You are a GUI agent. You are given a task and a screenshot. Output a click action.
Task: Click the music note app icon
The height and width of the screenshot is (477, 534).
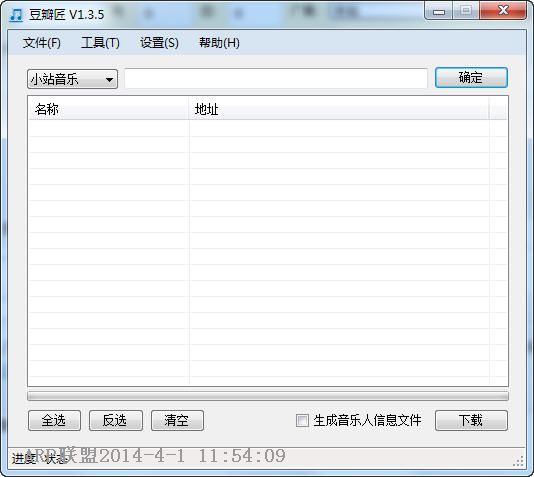coord(16,15)
